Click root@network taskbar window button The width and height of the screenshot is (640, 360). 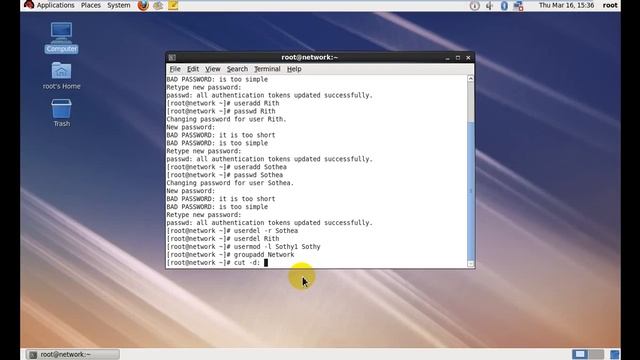pyautogui.click(x=73, y=354)
